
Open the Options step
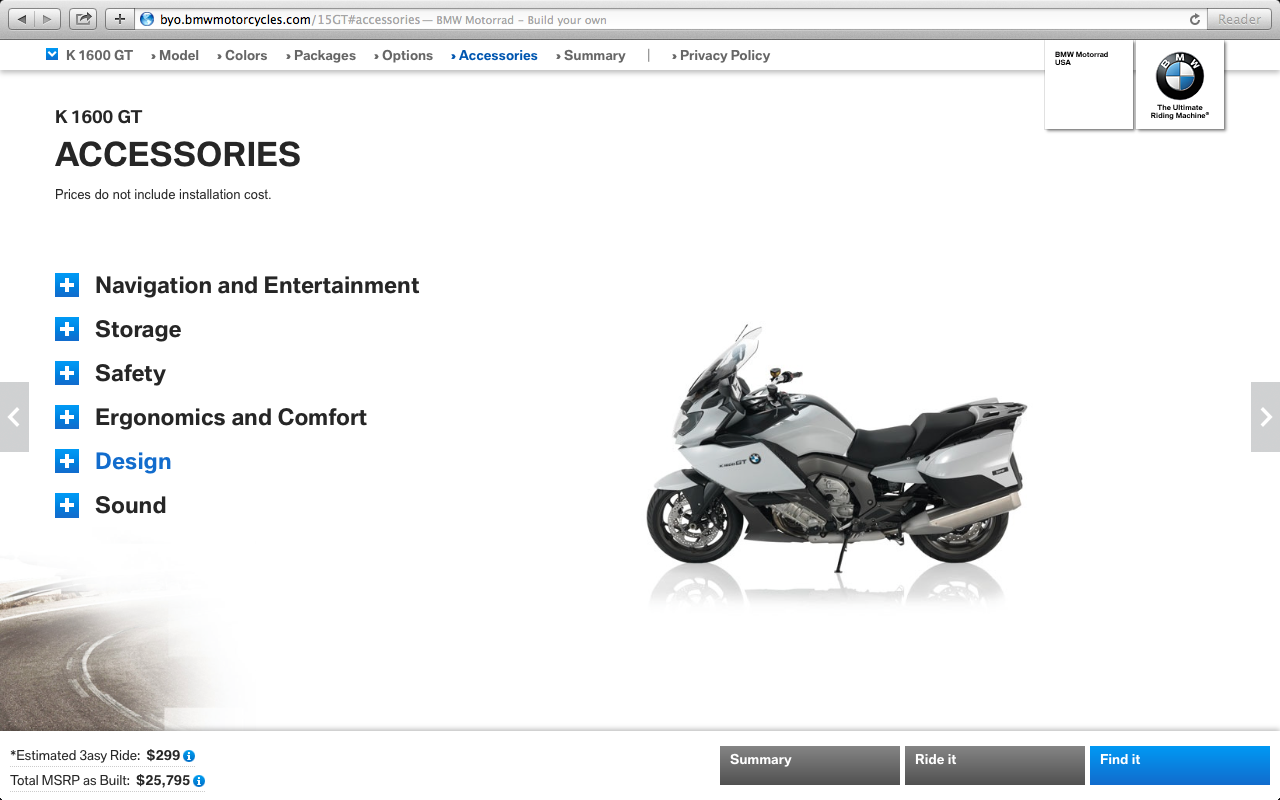(x=404, y=56)
